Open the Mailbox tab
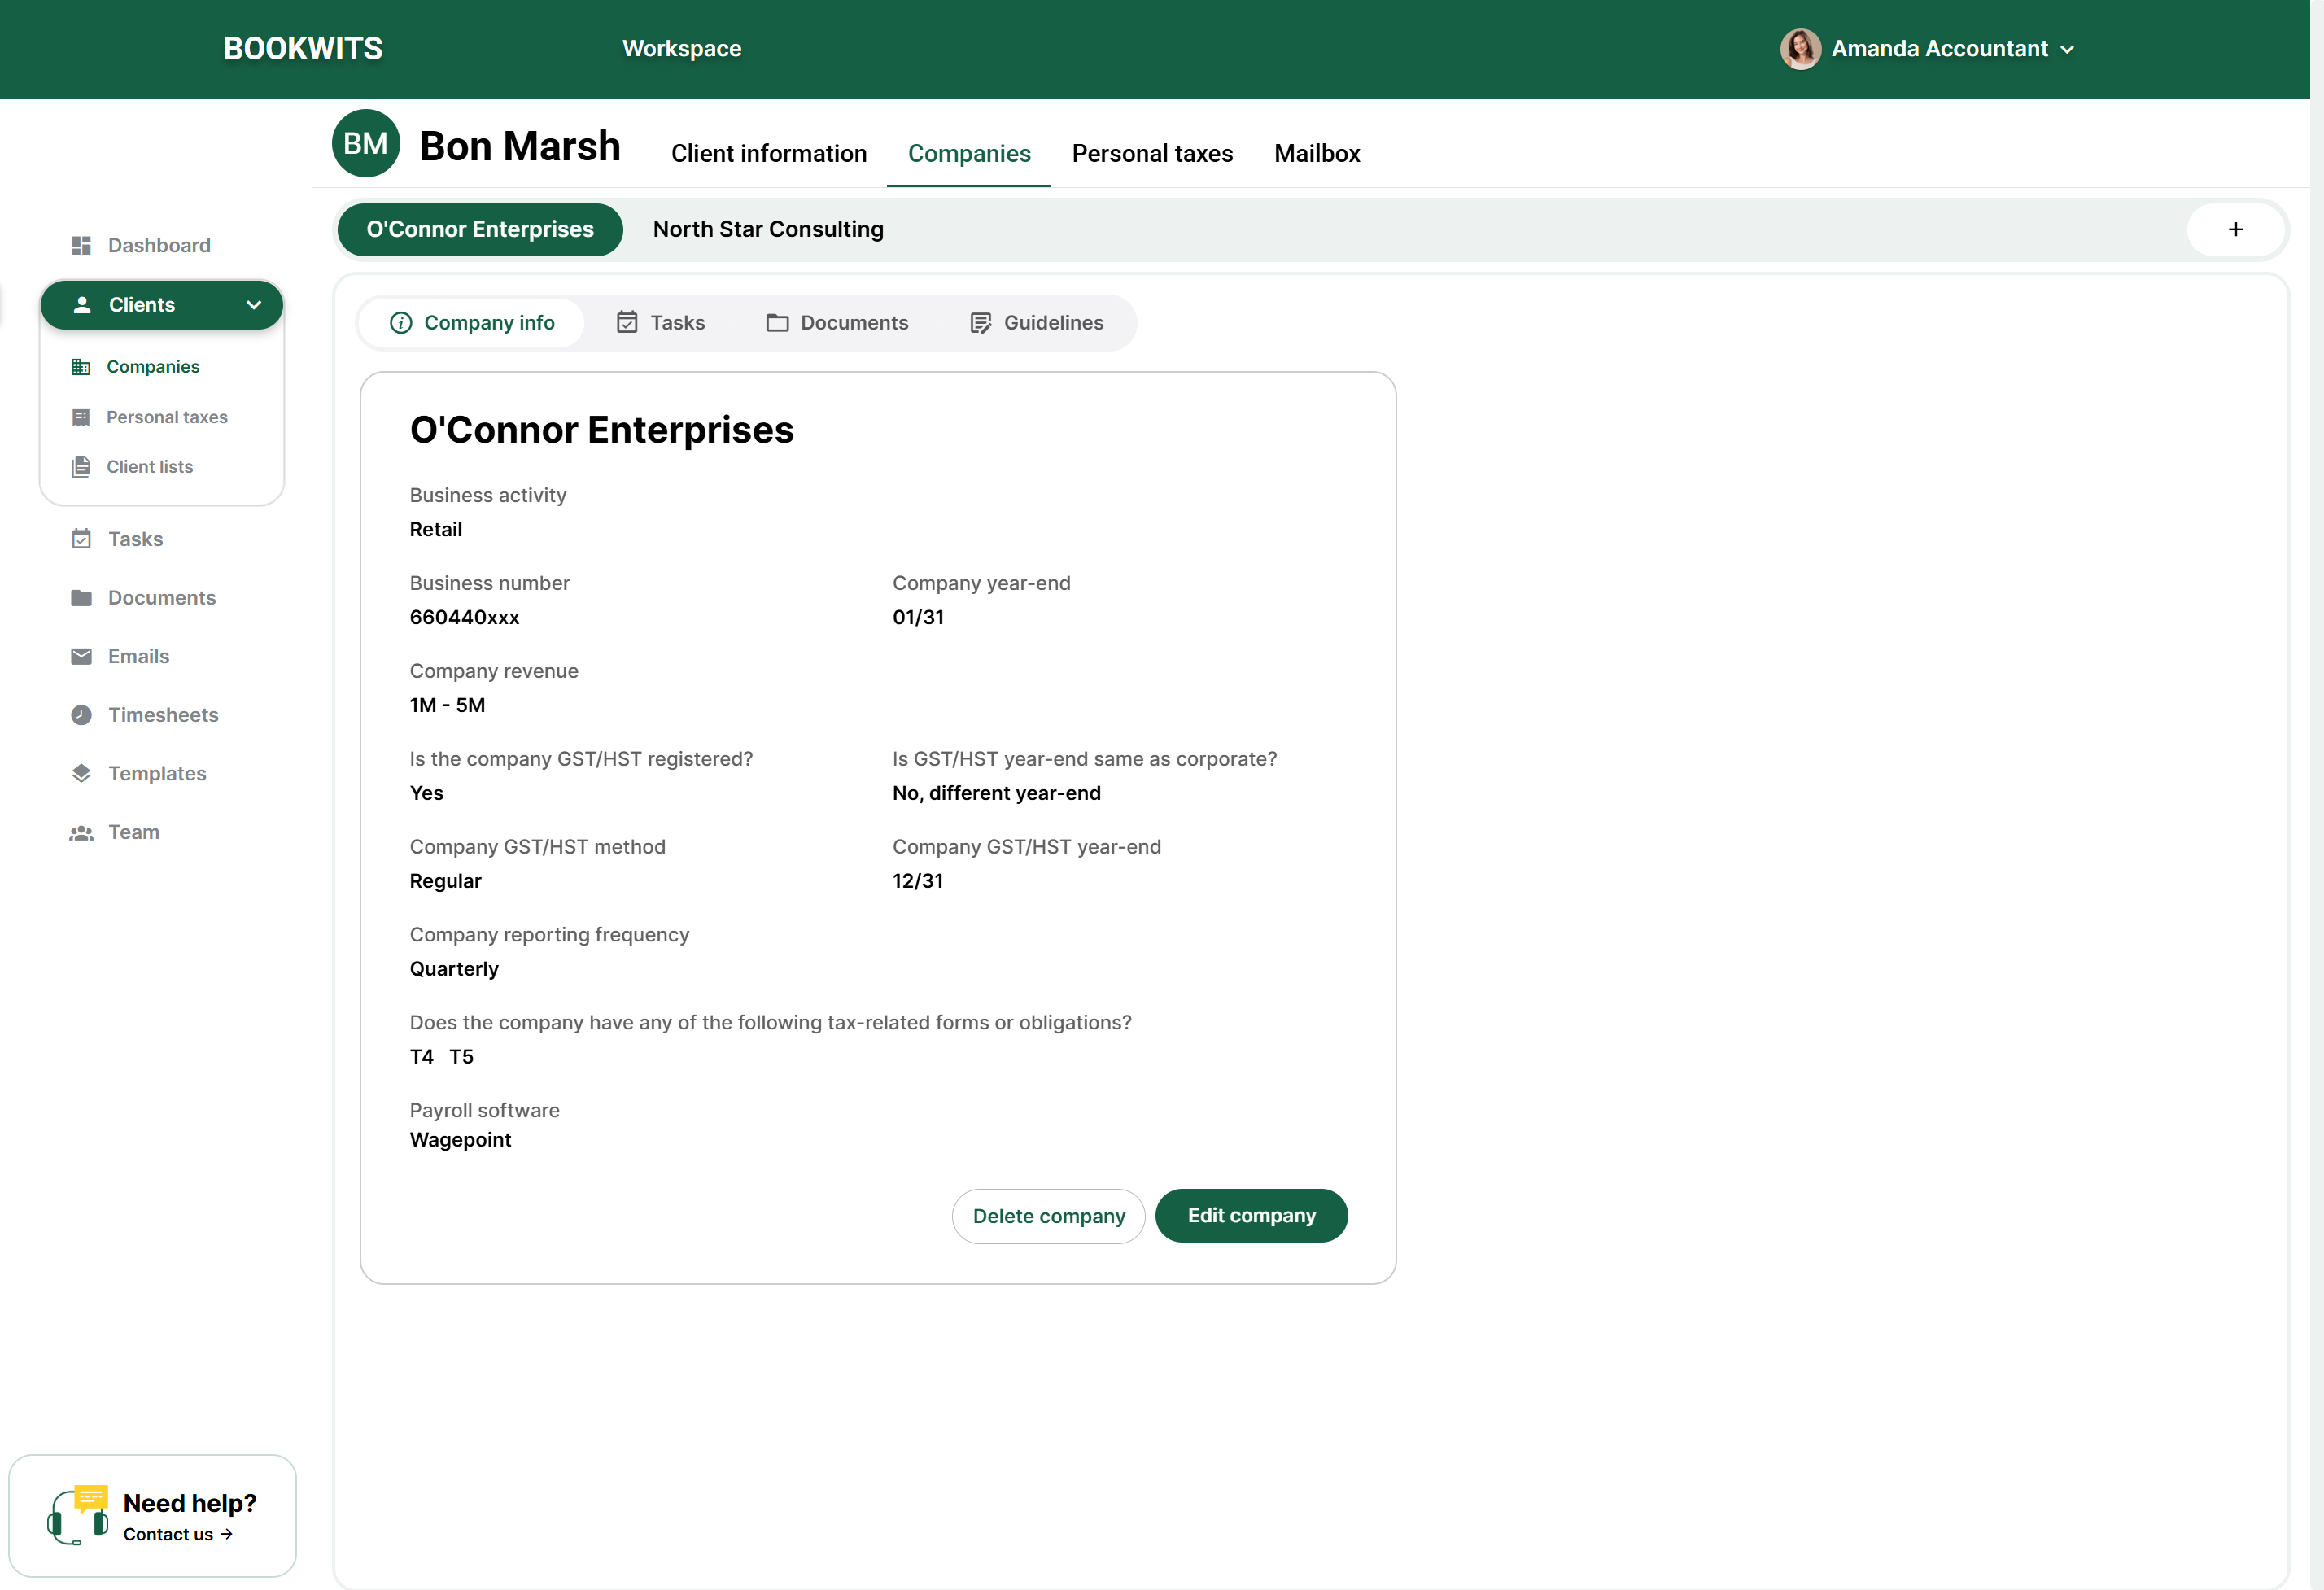 tap(1317, 153)
